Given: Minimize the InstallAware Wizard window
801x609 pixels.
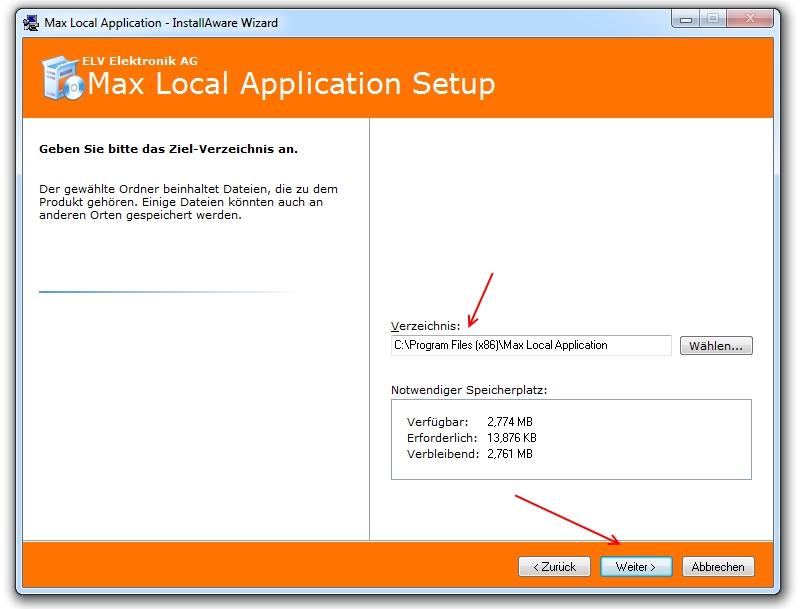Looking at the screenshot, I should point(686,19).
